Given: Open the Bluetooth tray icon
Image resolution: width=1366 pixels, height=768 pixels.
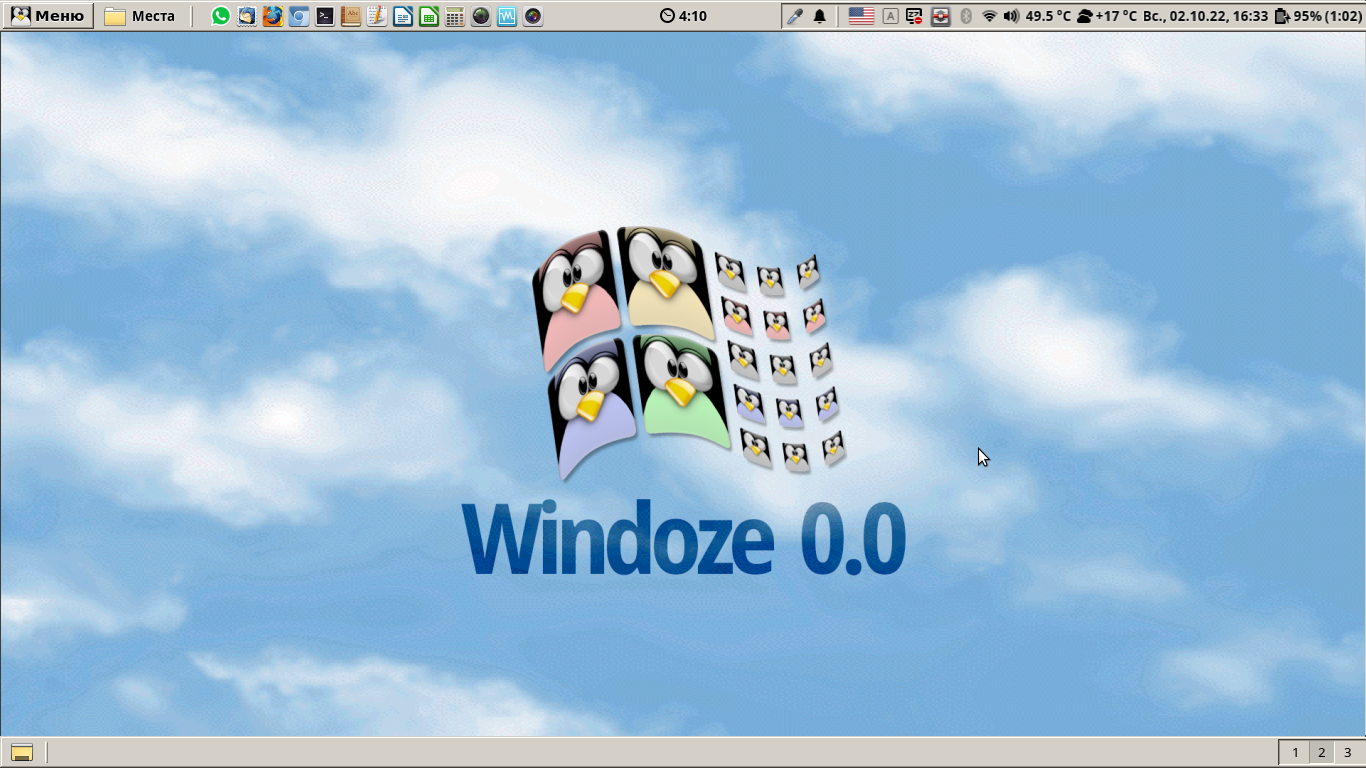Looking at the screenshot, I should (966, 16).
